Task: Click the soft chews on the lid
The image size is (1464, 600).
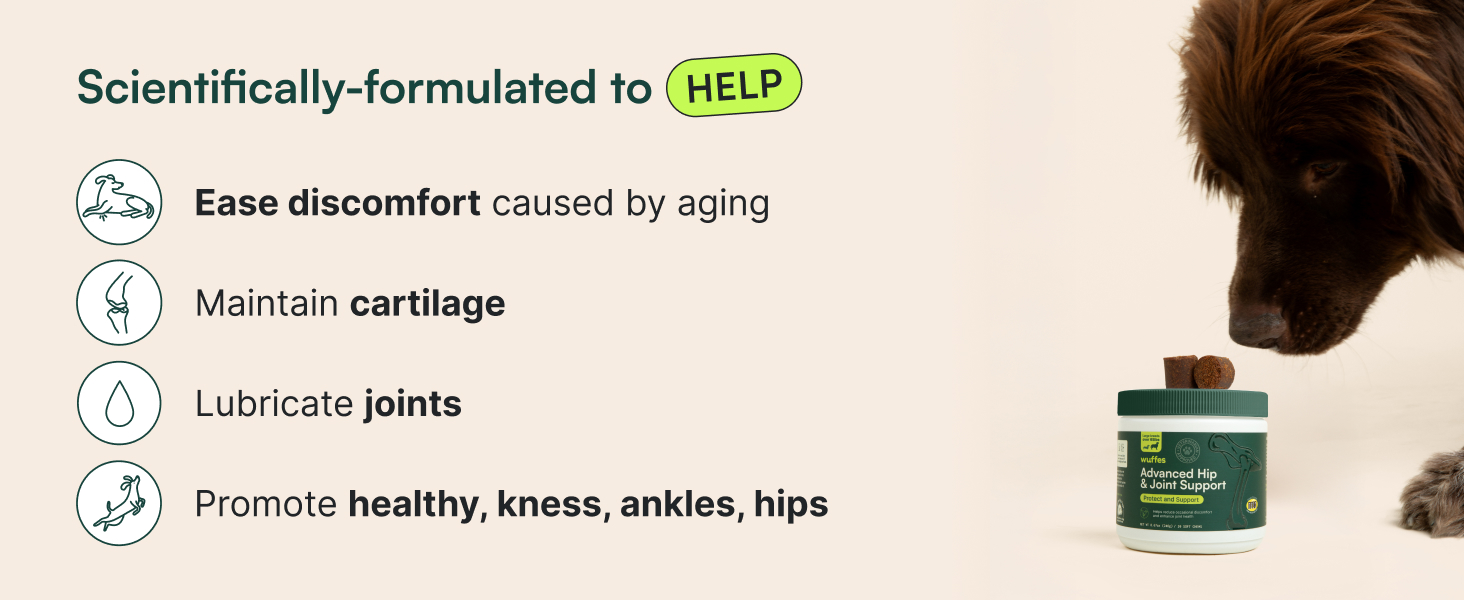Action: tap(1198, 372)
